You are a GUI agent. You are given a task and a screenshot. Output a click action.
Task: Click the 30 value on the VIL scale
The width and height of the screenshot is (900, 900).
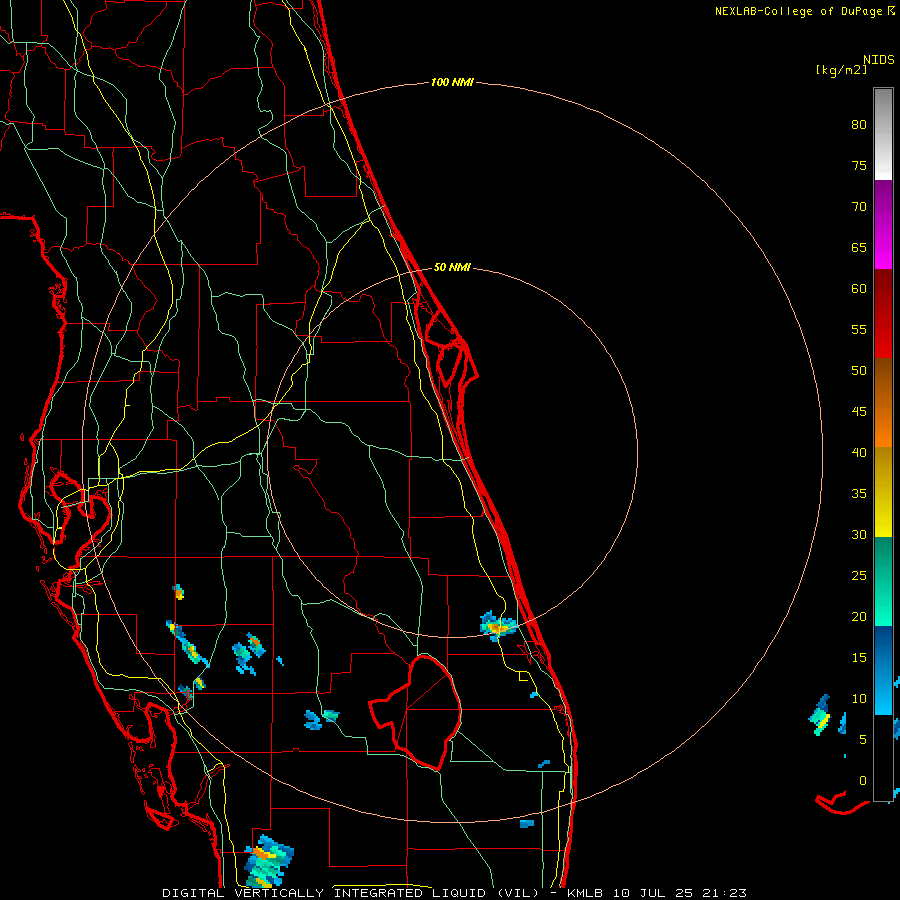click(x=859, y=534)
